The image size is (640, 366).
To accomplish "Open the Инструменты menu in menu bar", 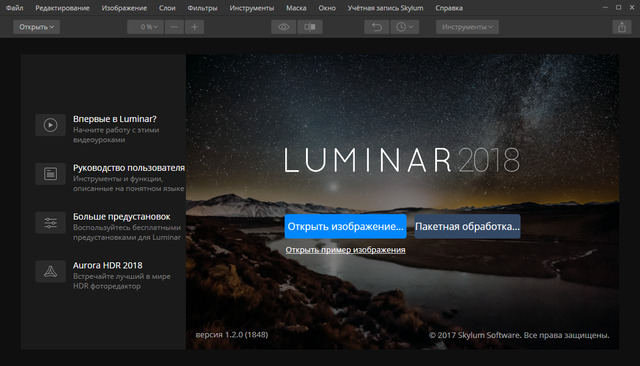I will point(251,8).
